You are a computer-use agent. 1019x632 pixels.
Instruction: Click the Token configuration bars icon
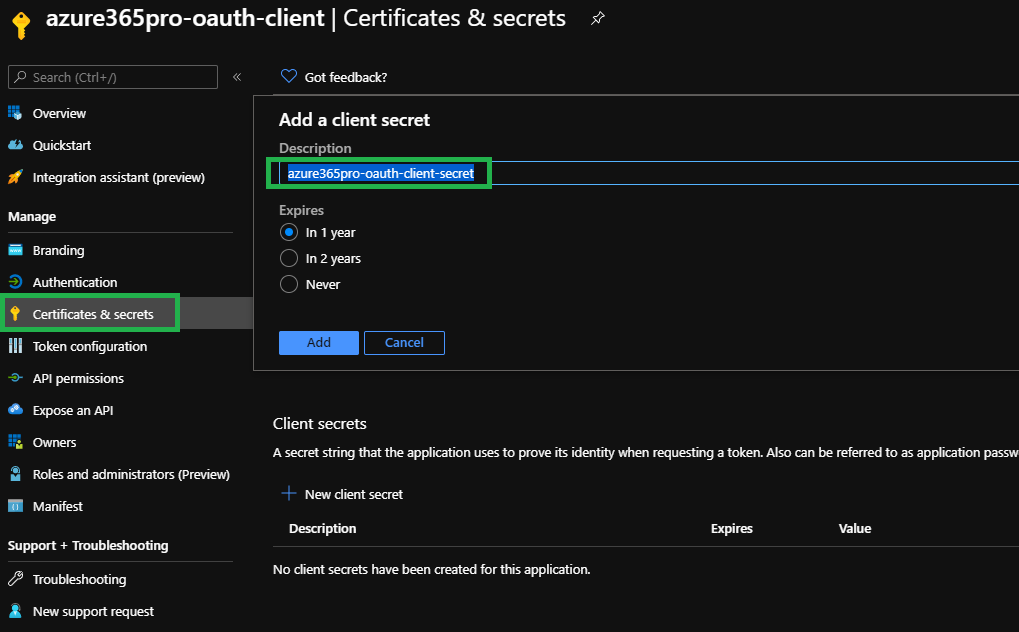pyautogui.click(x=15, y=346)
